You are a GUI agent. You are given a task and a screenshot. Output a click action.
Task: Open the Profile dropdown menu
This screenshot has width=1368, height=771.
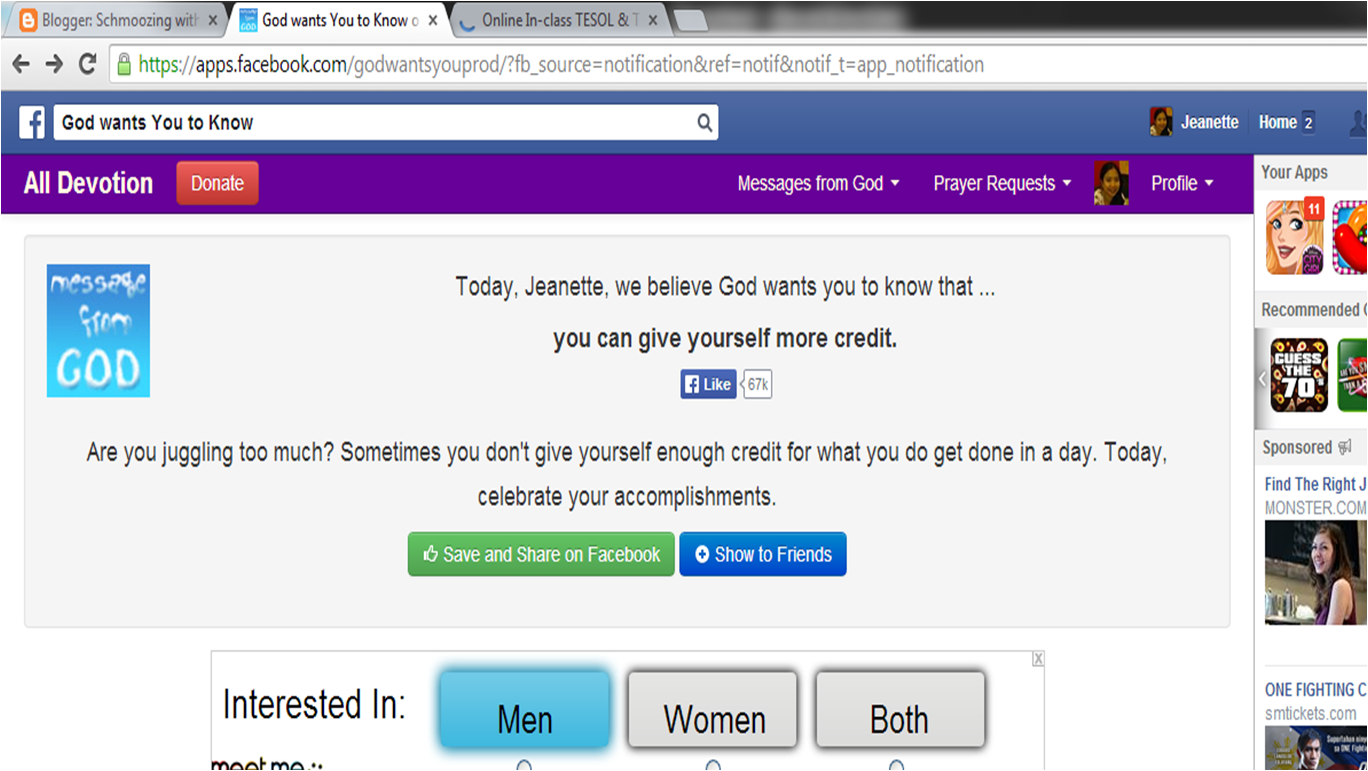[1182, 183]
